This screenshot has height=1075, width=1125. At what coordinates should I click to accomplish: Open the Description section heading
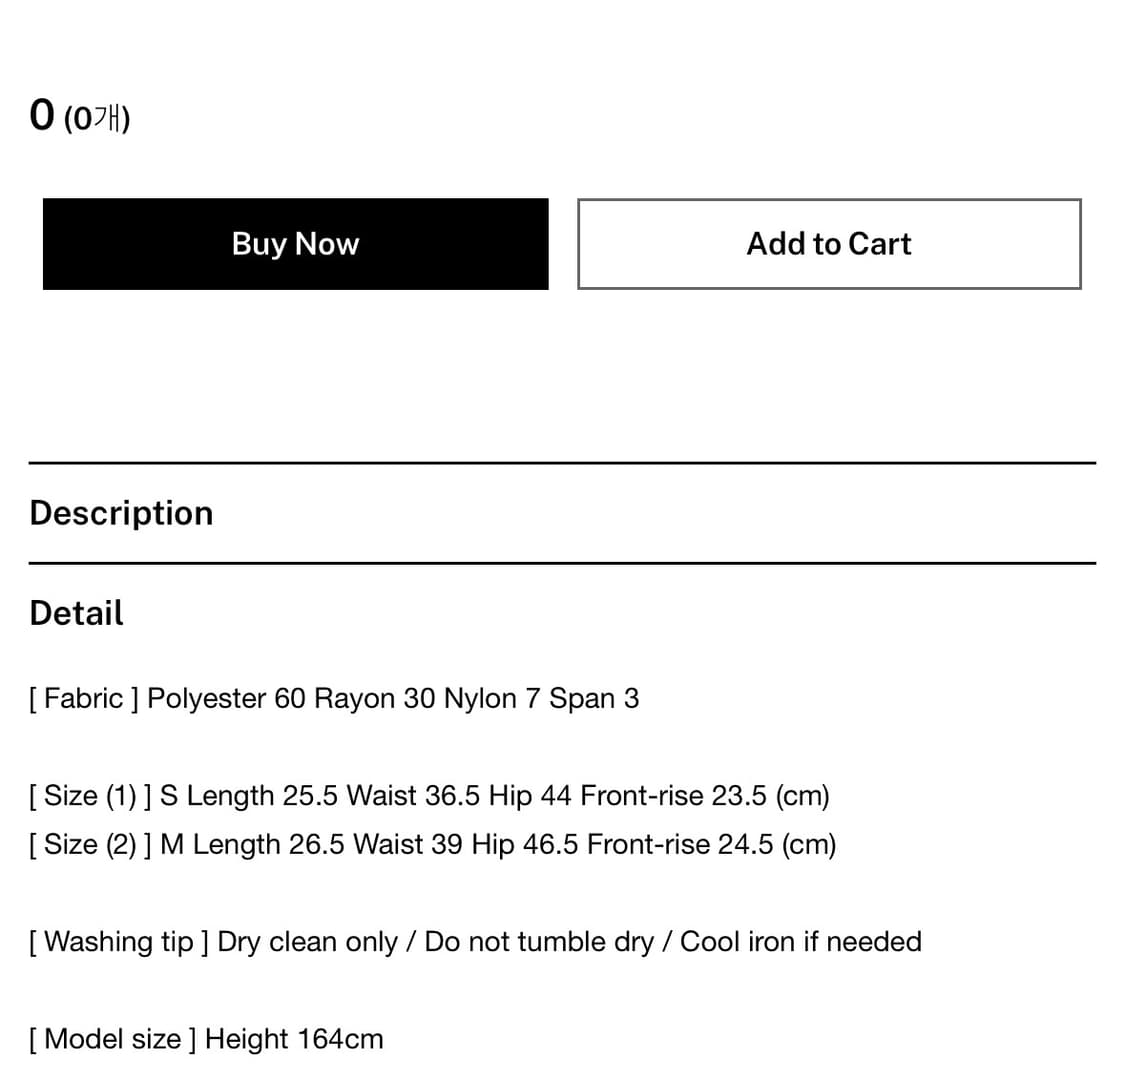point(121,513)
